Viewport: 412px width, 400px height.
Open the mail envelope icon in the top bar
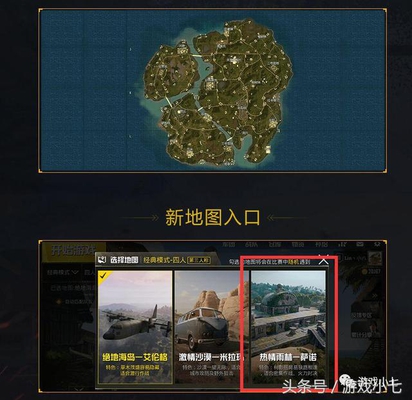click(x=360, y=245)
